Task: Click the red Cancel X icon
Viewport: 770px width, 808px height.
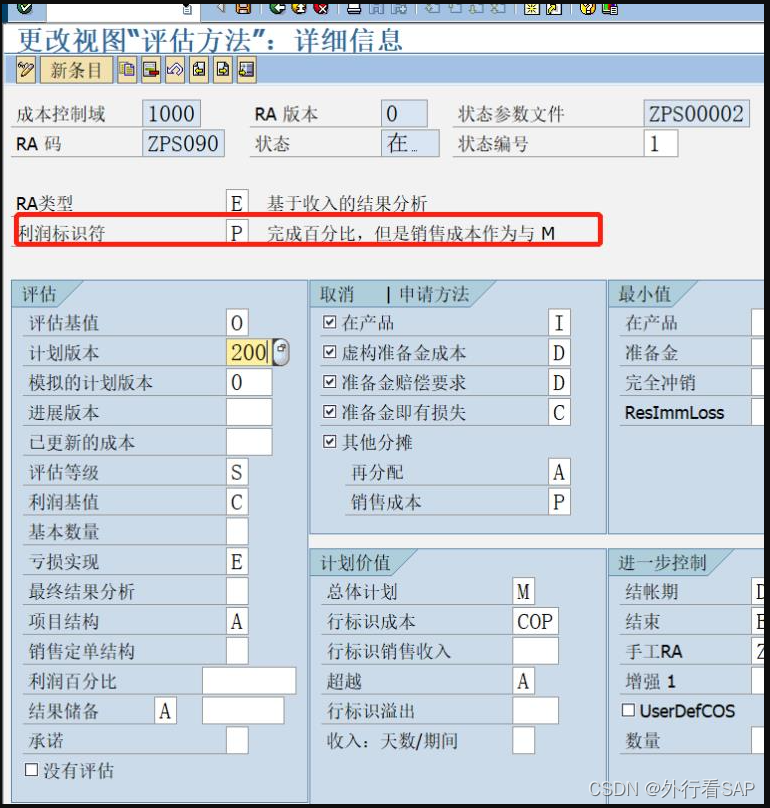Action: tap(321, 7)
